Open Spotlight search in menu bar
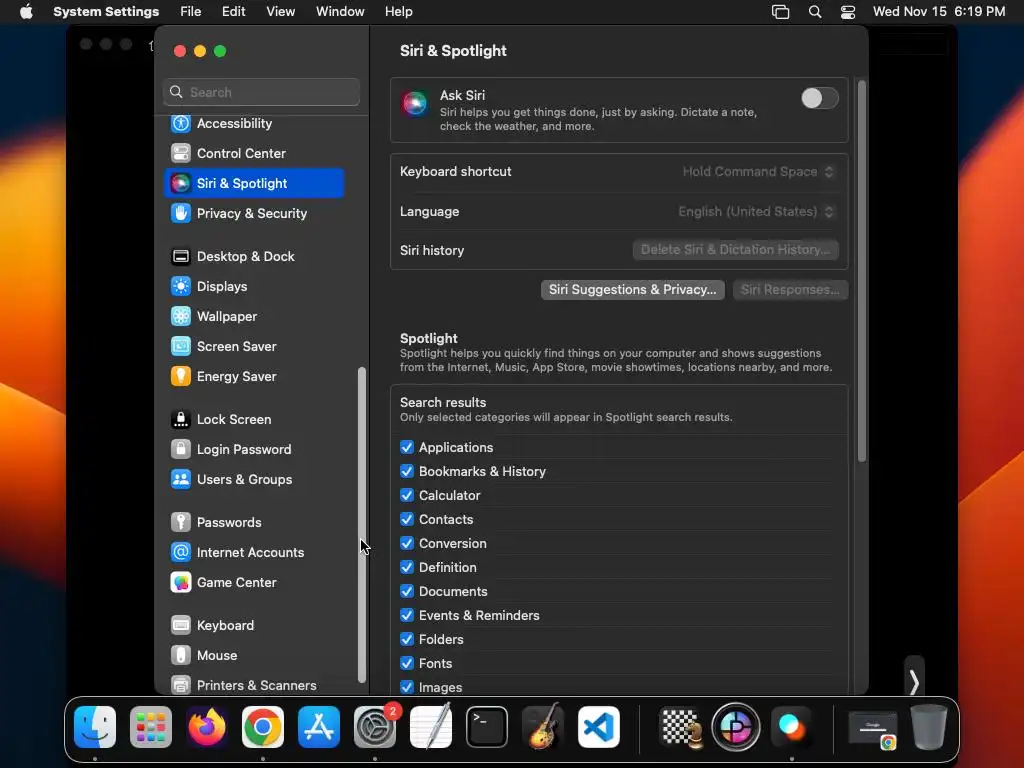This screenshot has height=768, width=1024. (814, 12)
